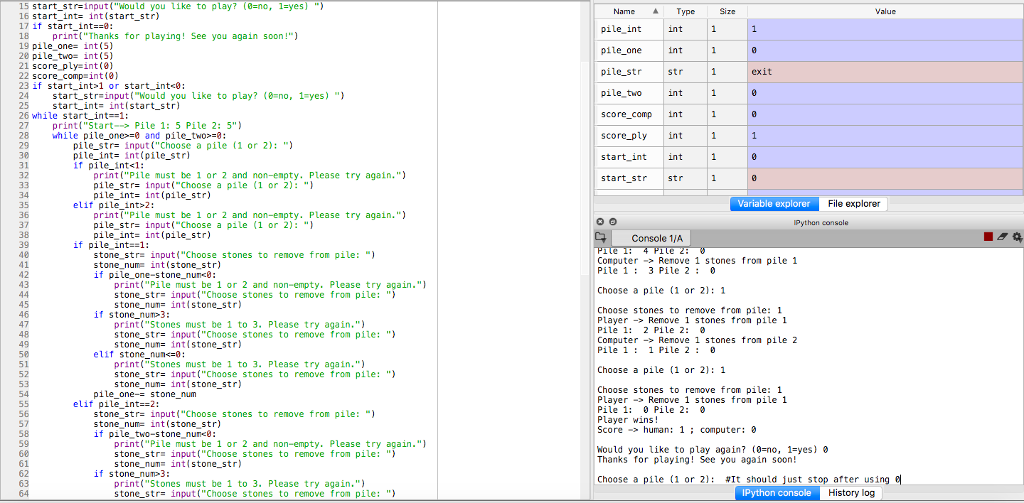Place cursor on line 23 'if start_int>1 or start_int<0:'
The height and width of the screenshot is (503, 1024).
point(108,86)
